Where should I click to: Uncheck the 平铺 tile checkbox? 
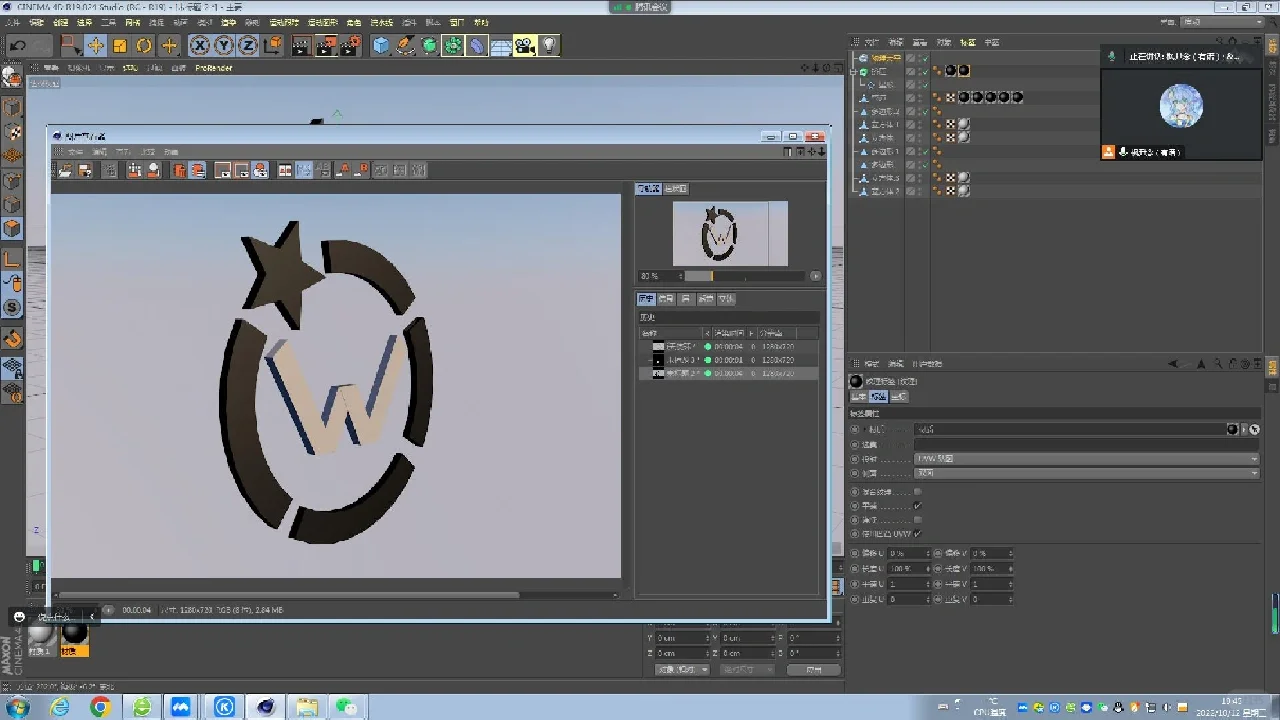917,506
